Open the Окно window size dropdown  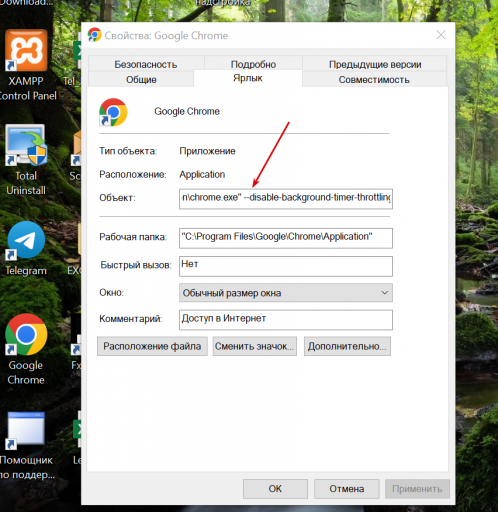click(x=286, y=293)
